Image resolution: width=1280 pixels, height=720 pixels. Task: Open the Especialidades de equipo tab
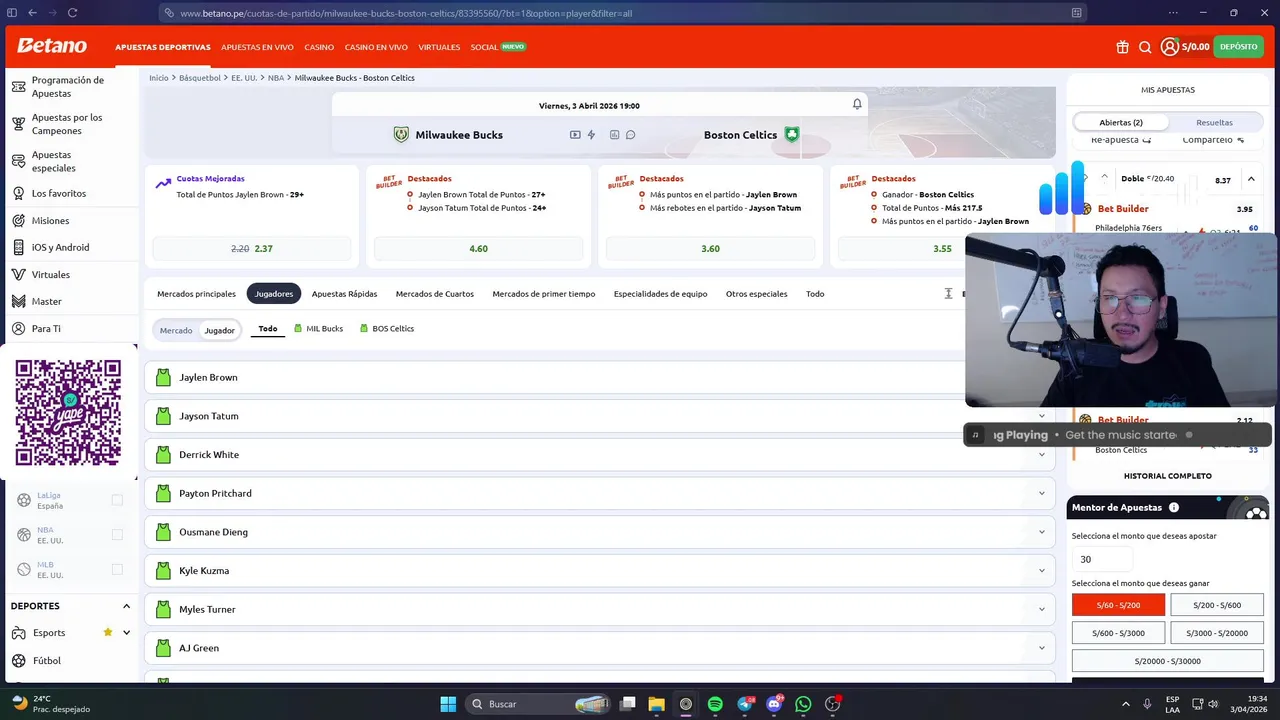coord(660,294)
